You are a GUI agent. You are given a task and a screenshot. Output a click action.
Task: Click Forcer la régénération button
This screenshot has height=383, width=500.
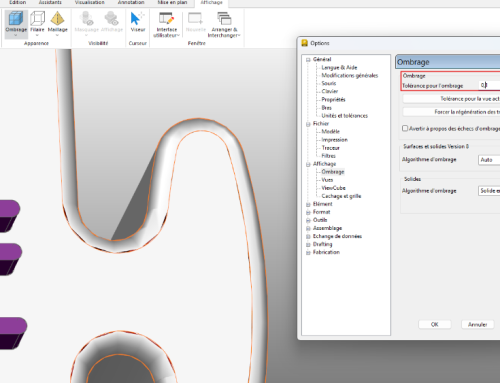tap(452, 112)
